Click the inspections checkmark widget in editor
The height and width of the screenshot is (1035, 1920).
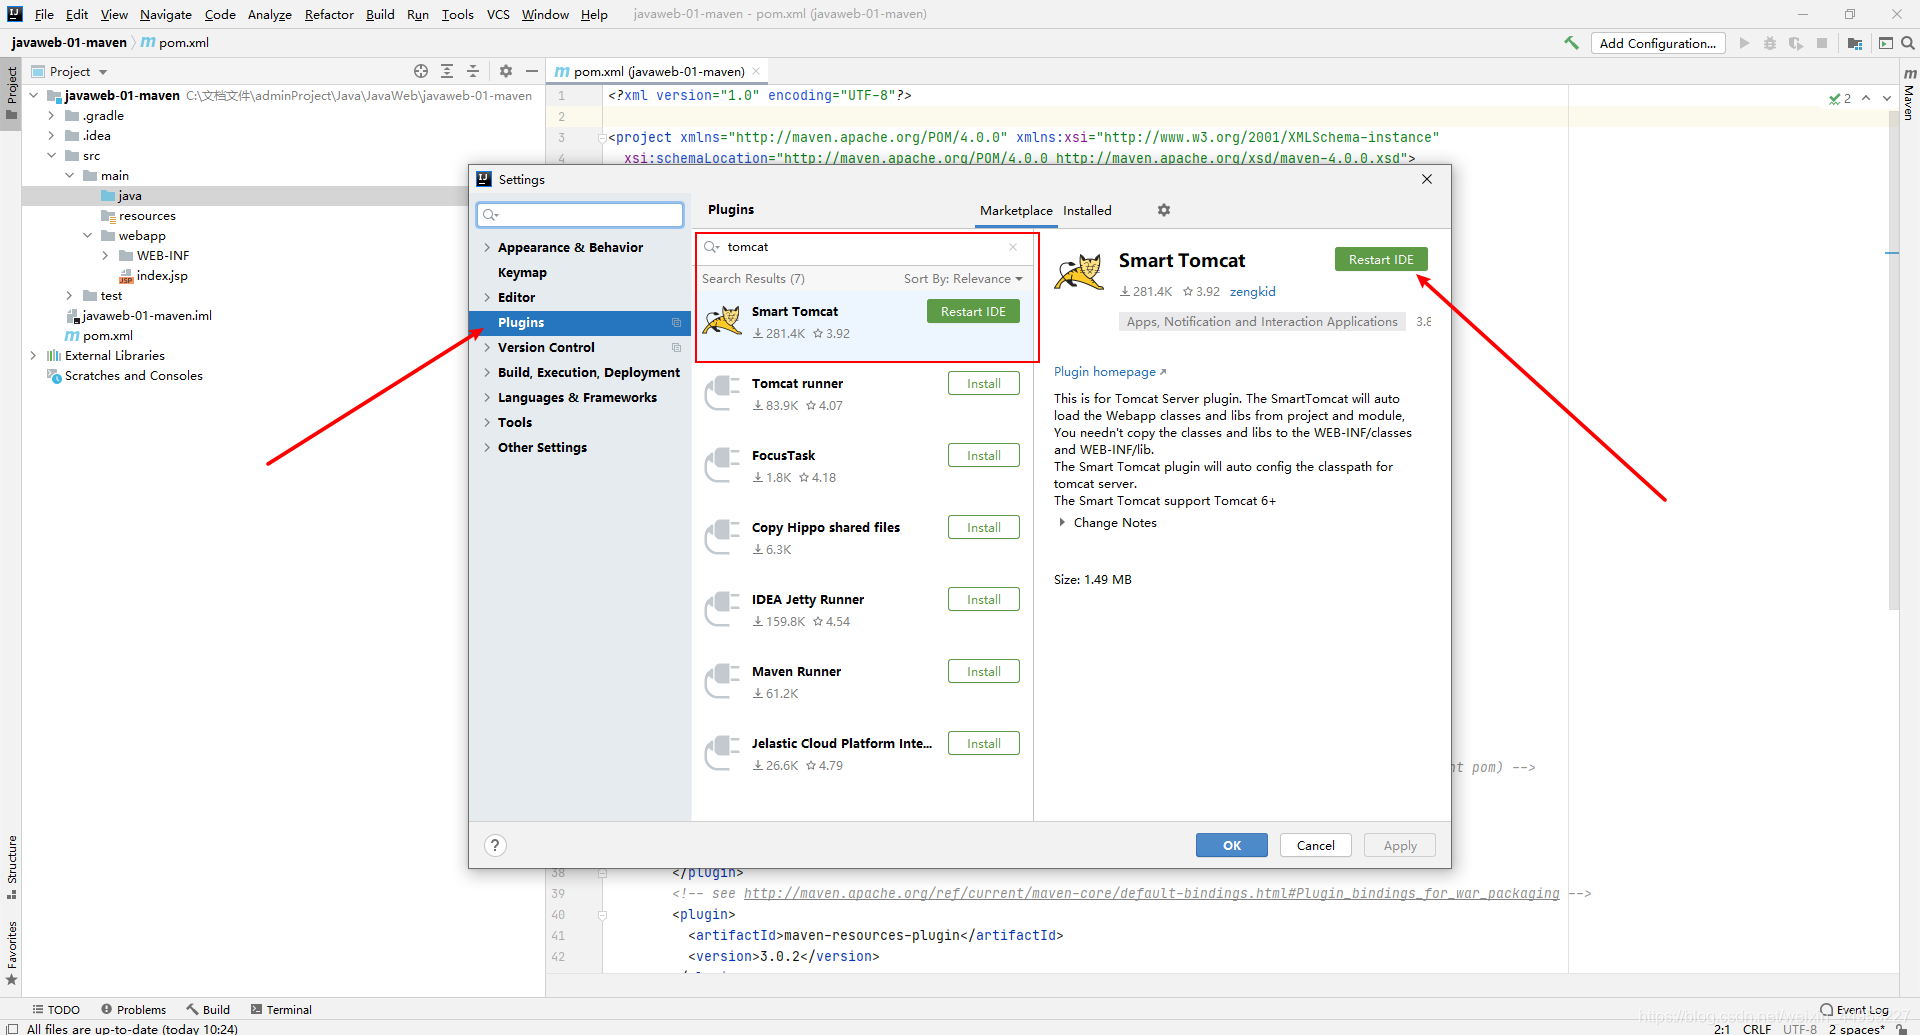(x=1840, y=98)
